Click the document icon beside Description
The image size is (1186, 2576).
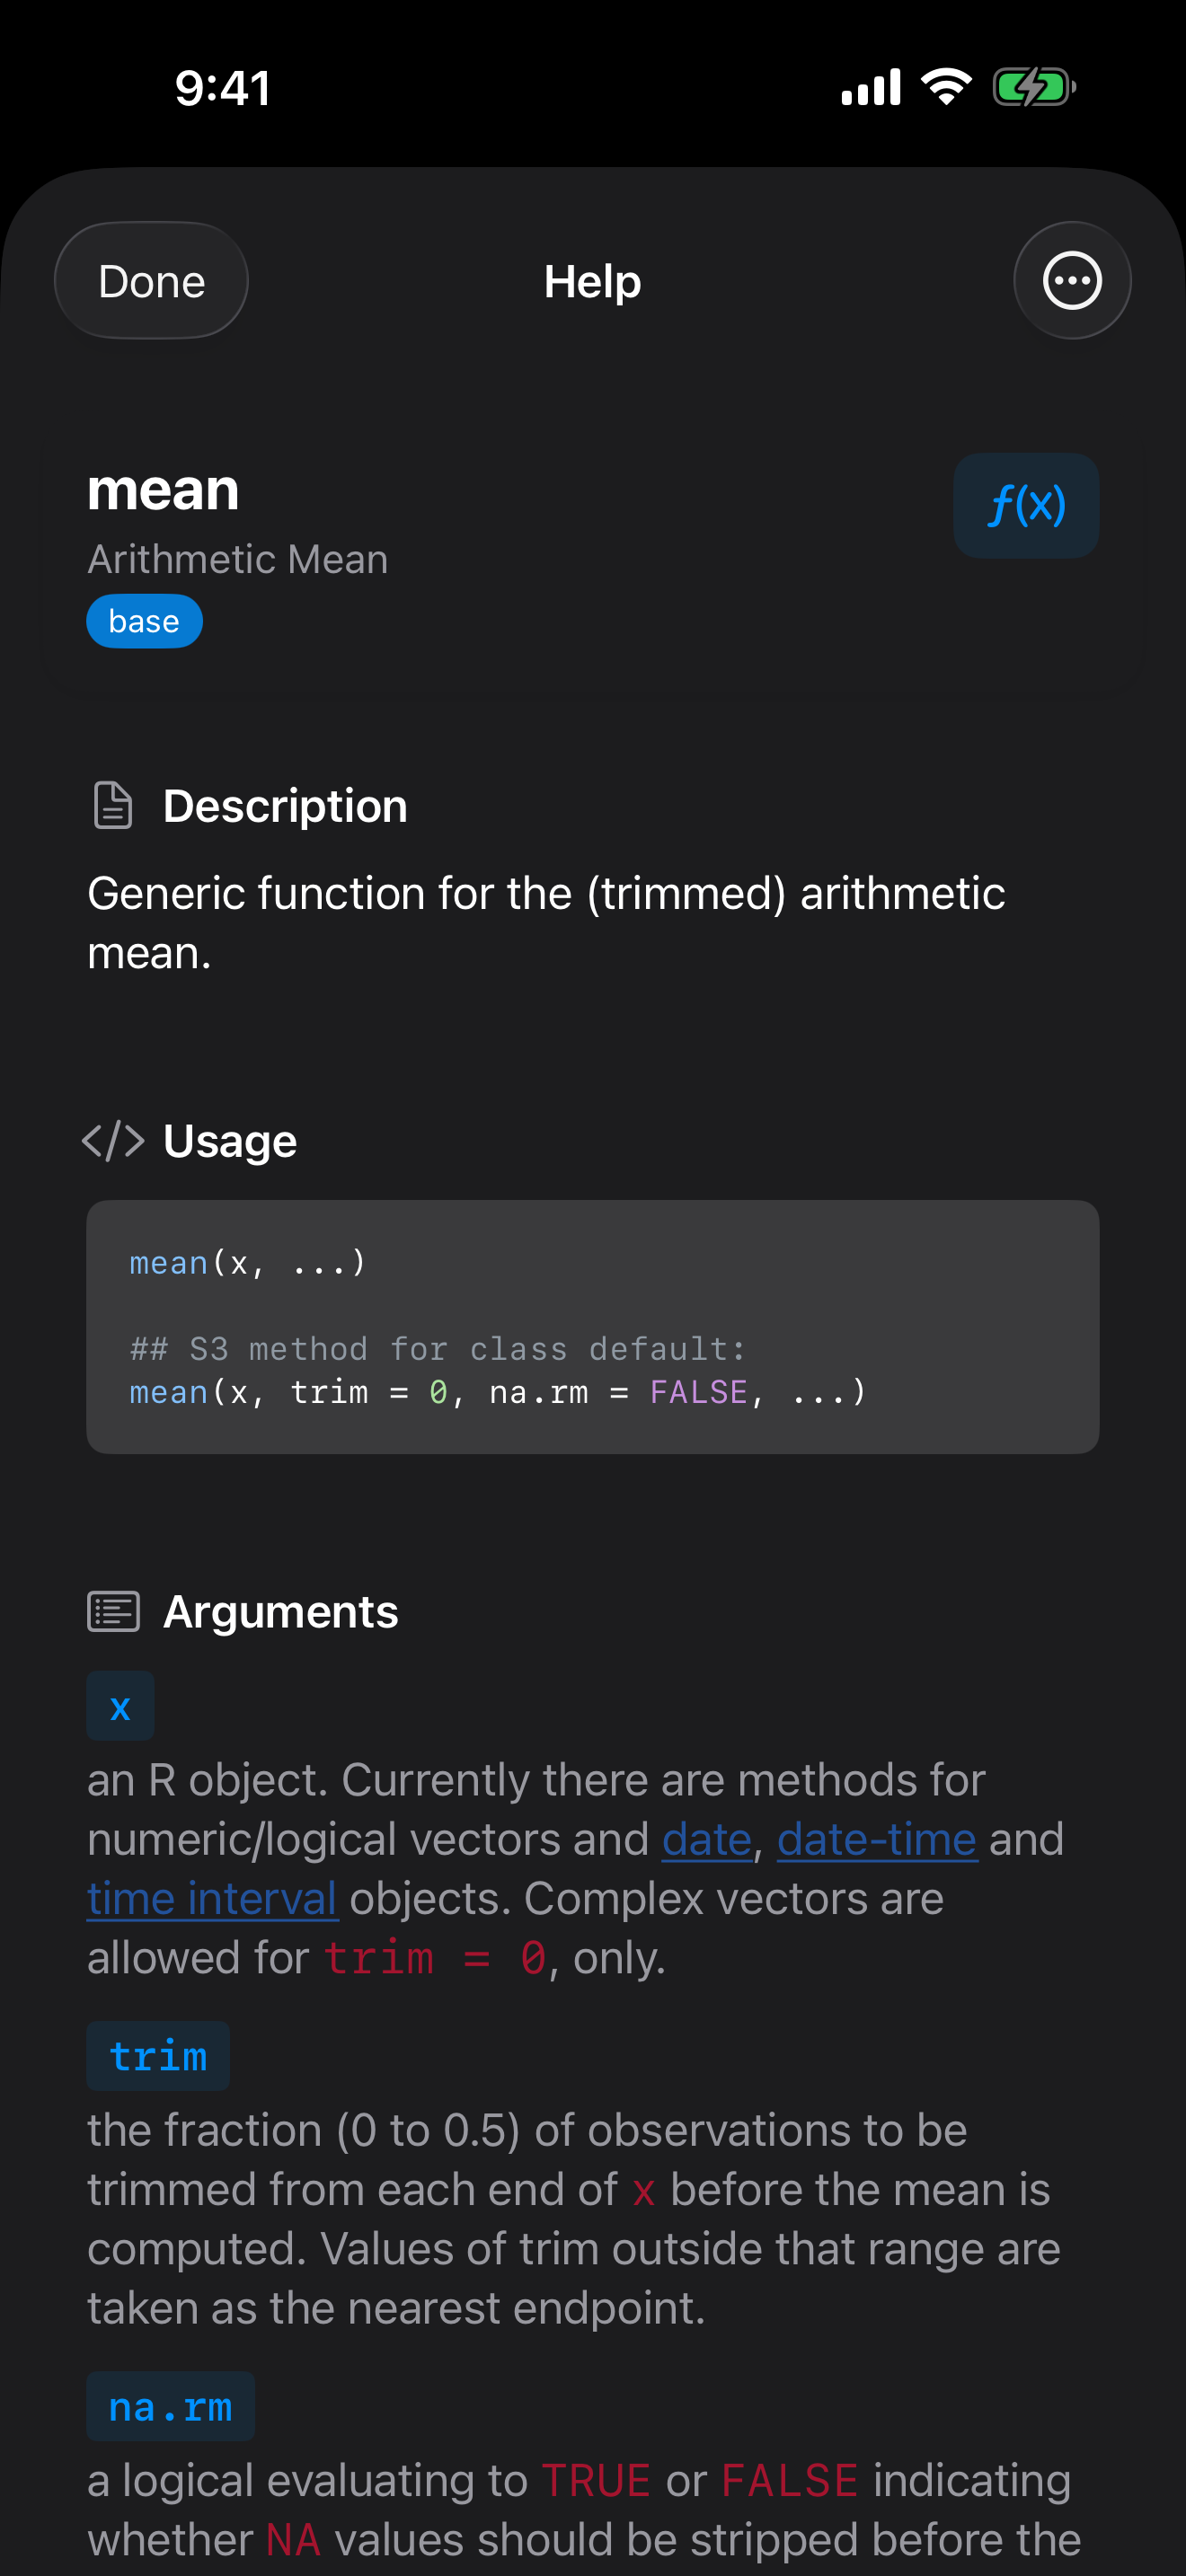[112, 805]
